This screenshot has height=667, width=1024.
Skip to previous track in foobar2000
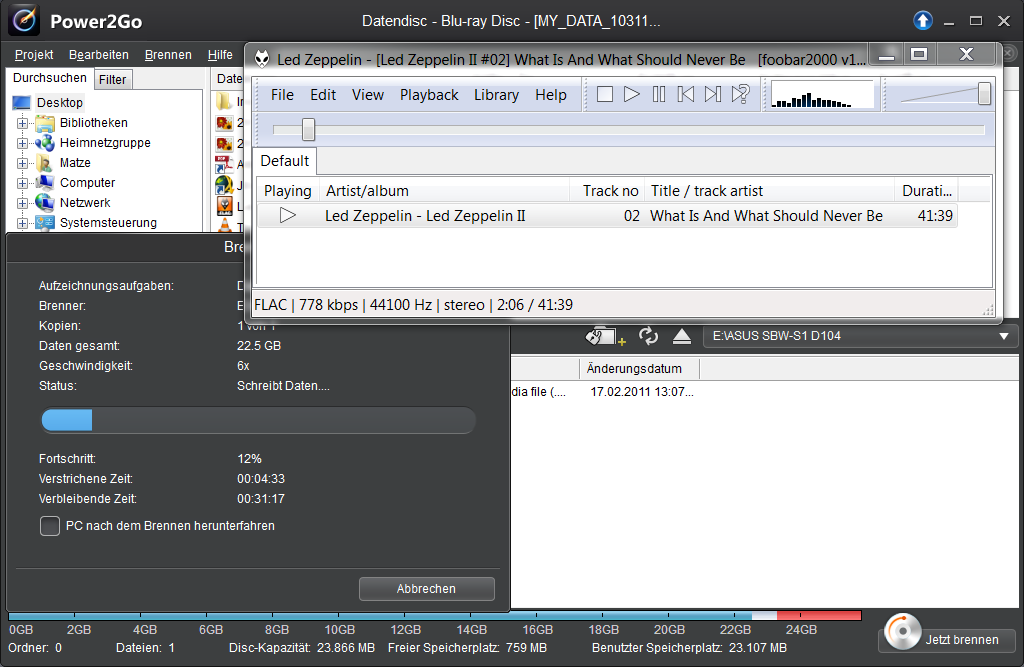pos(686,95)
